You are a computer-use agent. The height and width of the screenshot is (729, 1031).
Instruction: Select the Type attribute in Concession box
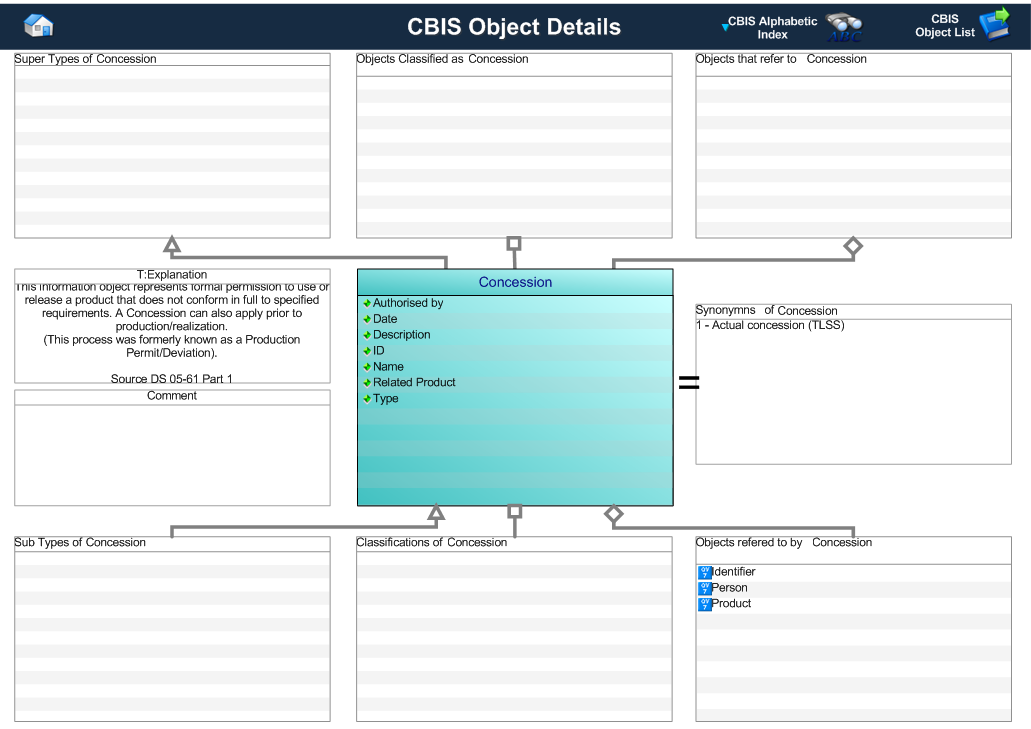[x=385, y=399]
